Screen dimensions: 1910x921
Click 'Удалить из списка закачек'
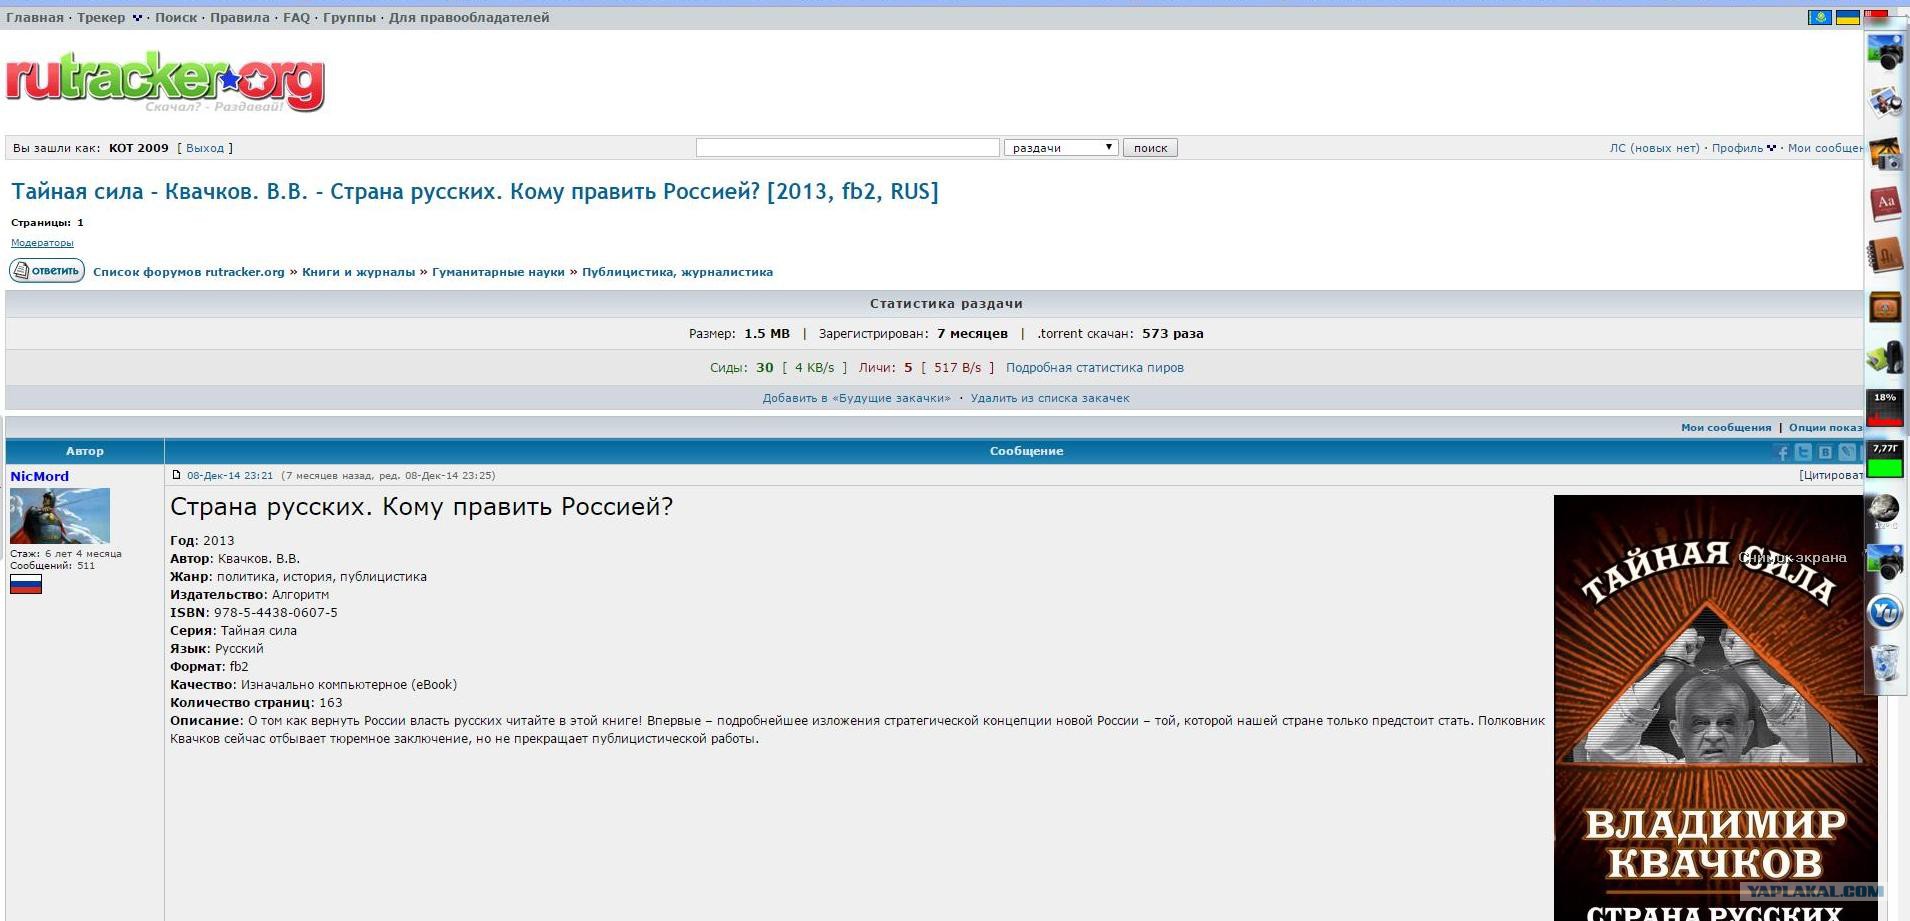1050,398
